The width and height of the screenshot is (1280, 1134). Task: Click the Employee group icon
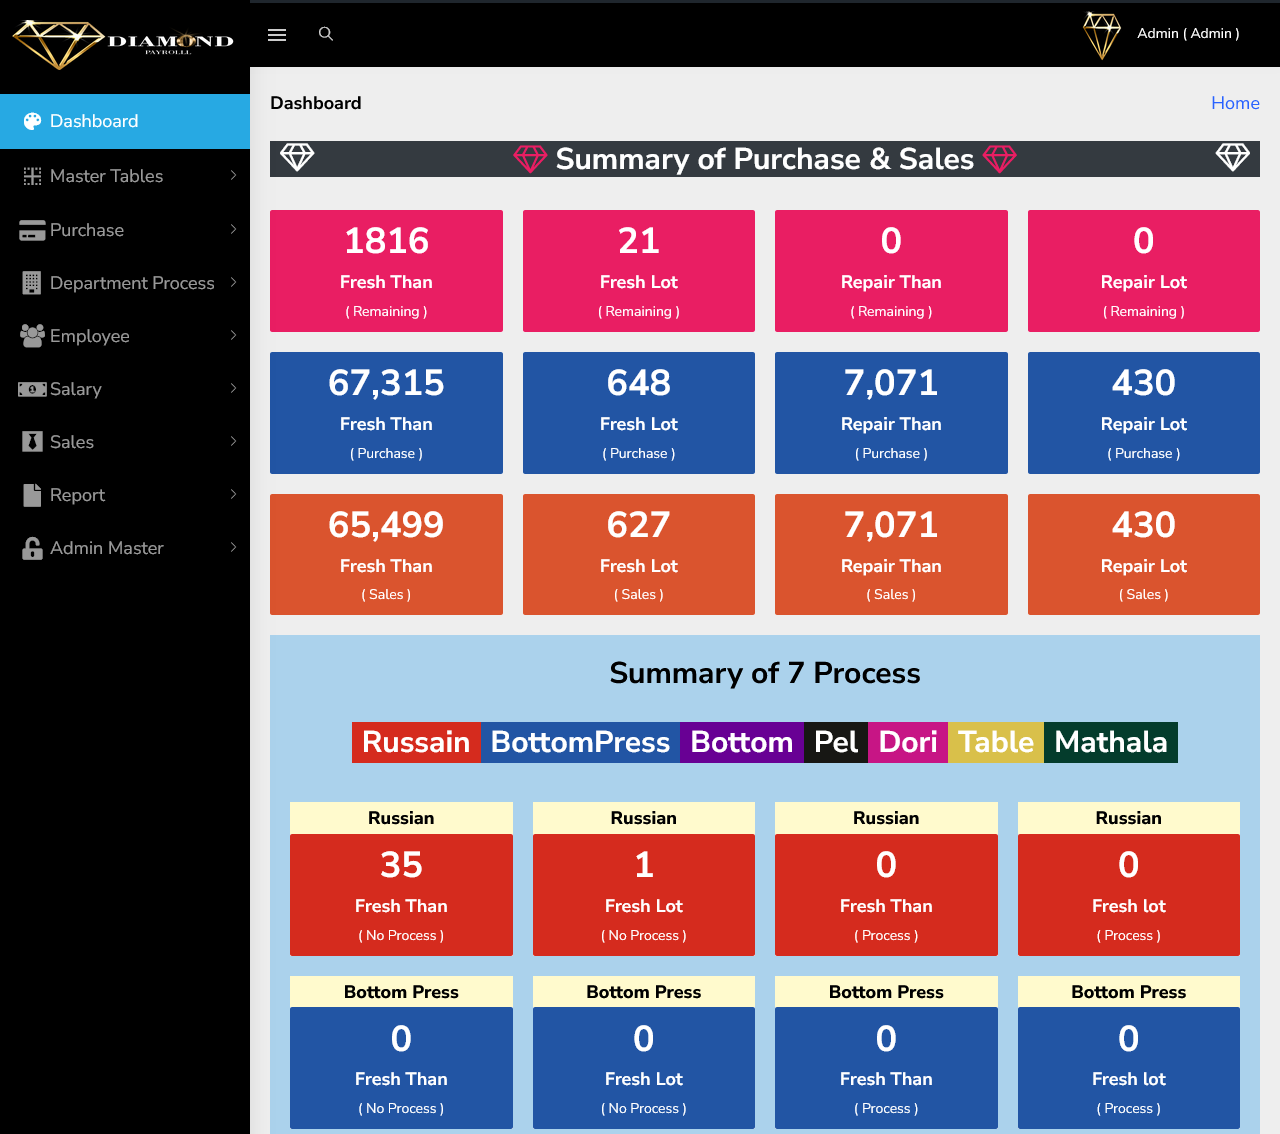32,336
